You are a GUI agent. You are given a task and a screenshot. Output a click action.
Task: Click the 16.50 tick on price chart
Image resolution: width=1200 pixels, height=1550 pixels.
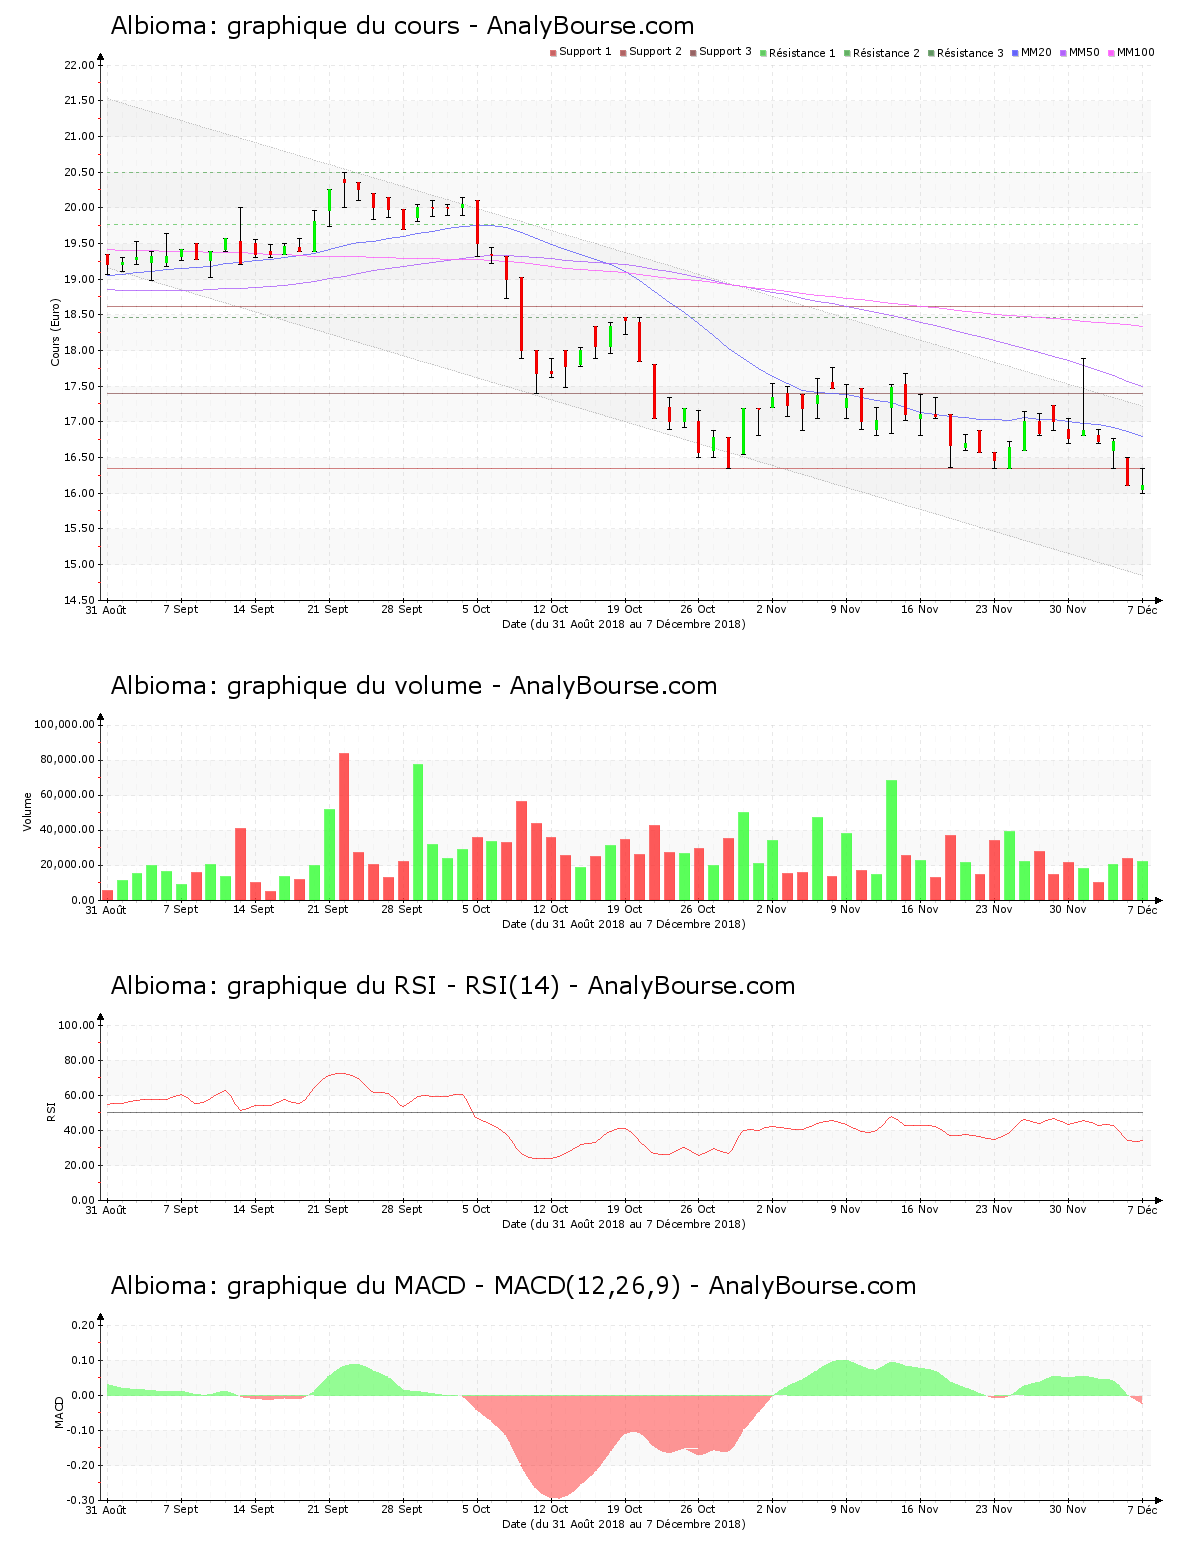pyautogui.click(x=79, y=458)
